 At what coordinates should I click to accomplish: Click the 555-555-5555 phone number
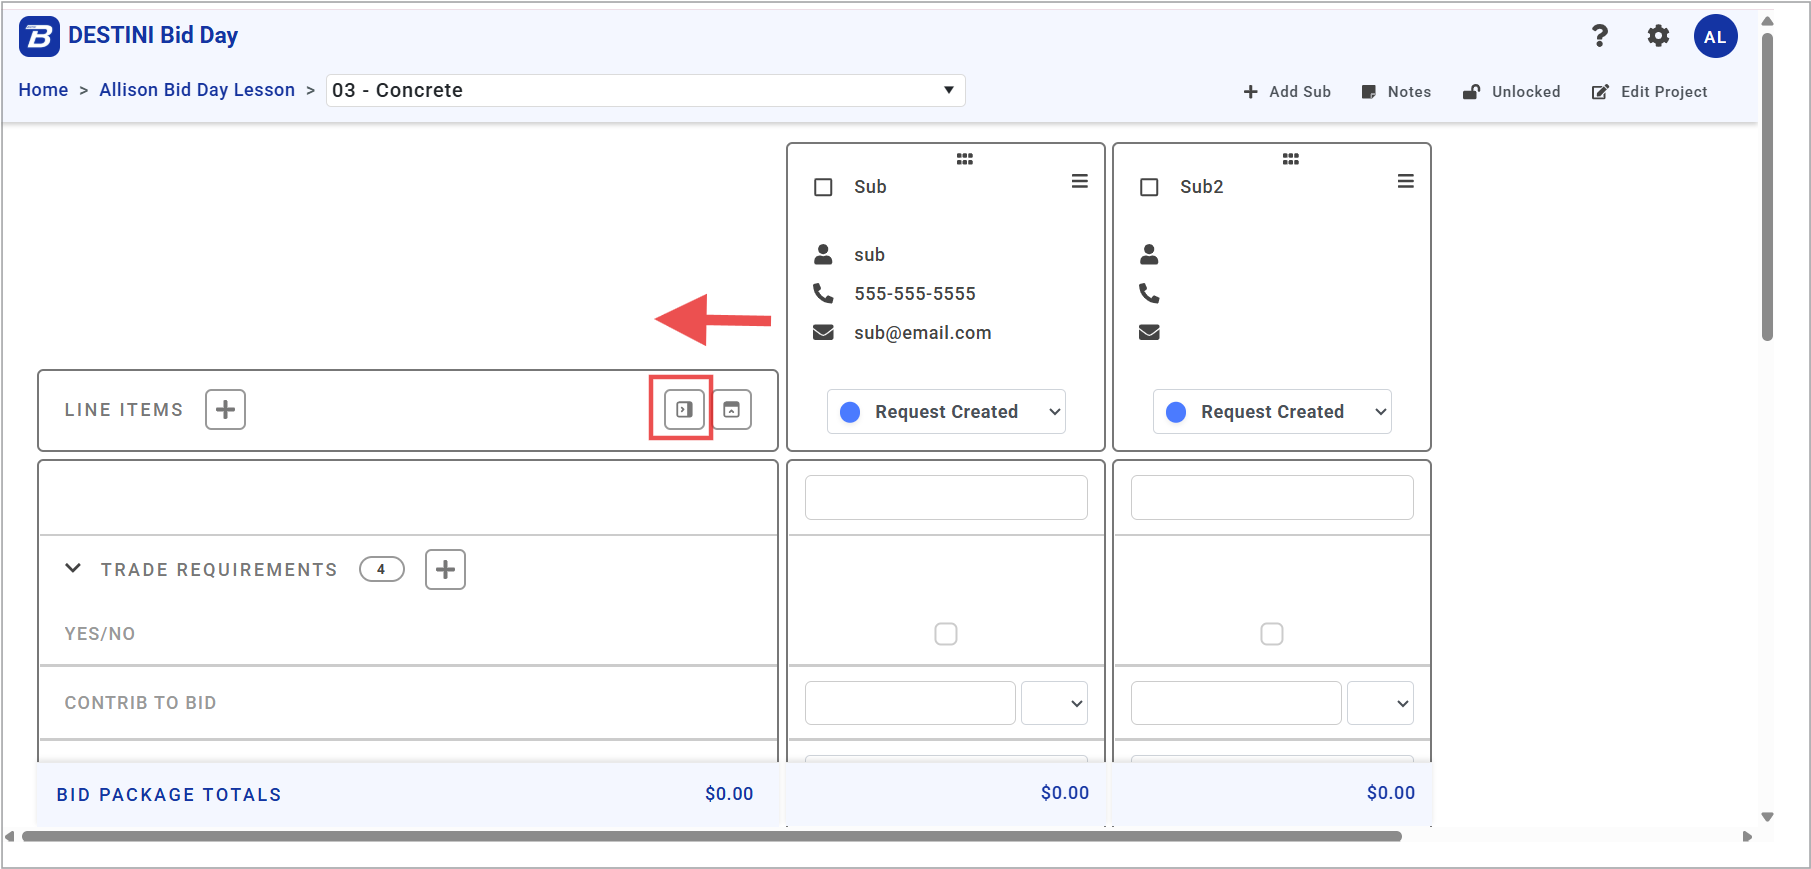[915, 294]
